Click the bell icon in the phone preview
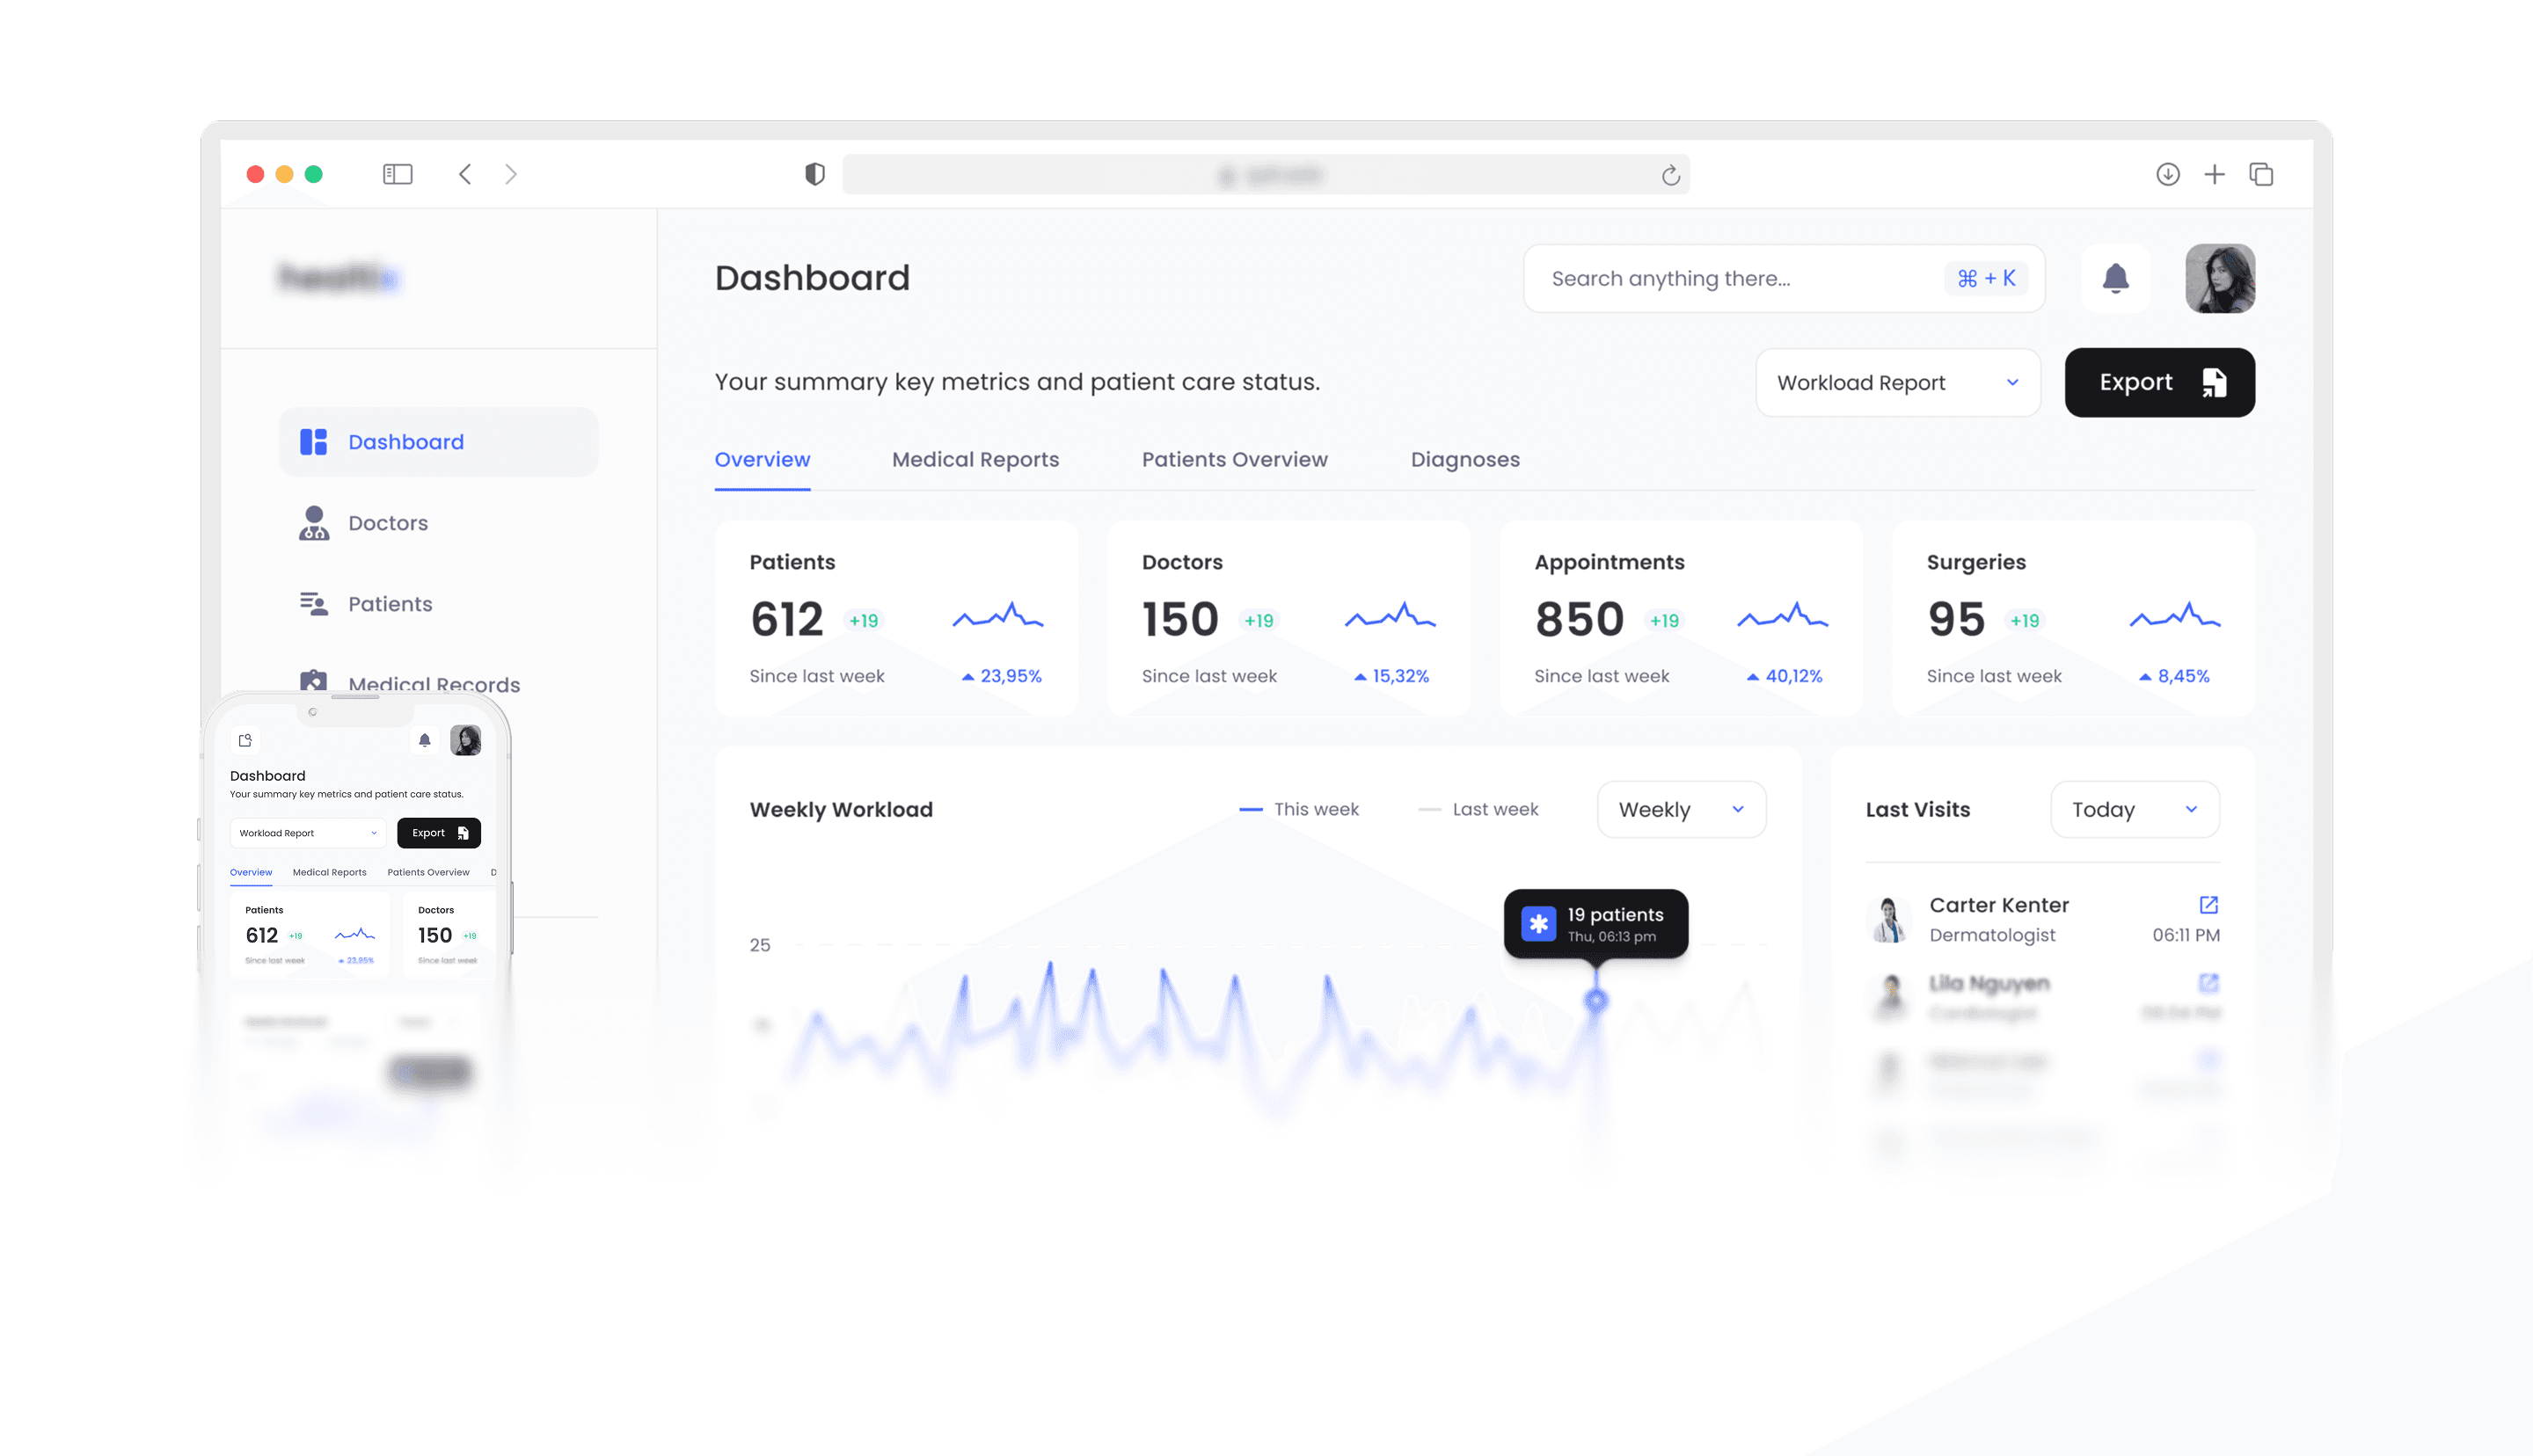The image size is (2533, 1456). [x=424, y=741]
